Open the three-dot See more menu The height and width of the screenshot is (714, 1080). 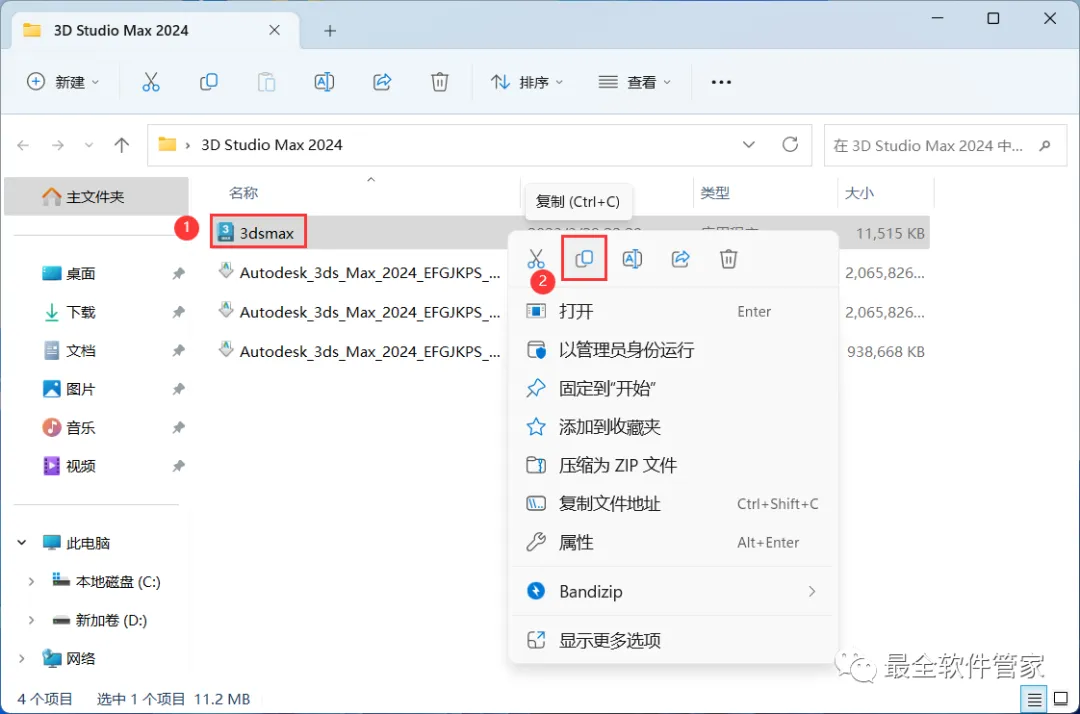721,82
